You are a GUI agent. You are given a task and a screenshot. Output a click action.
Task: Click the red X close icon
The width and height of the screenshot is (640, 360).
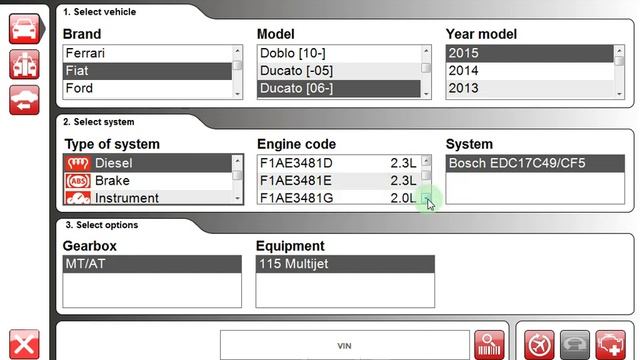coord(24,345)
